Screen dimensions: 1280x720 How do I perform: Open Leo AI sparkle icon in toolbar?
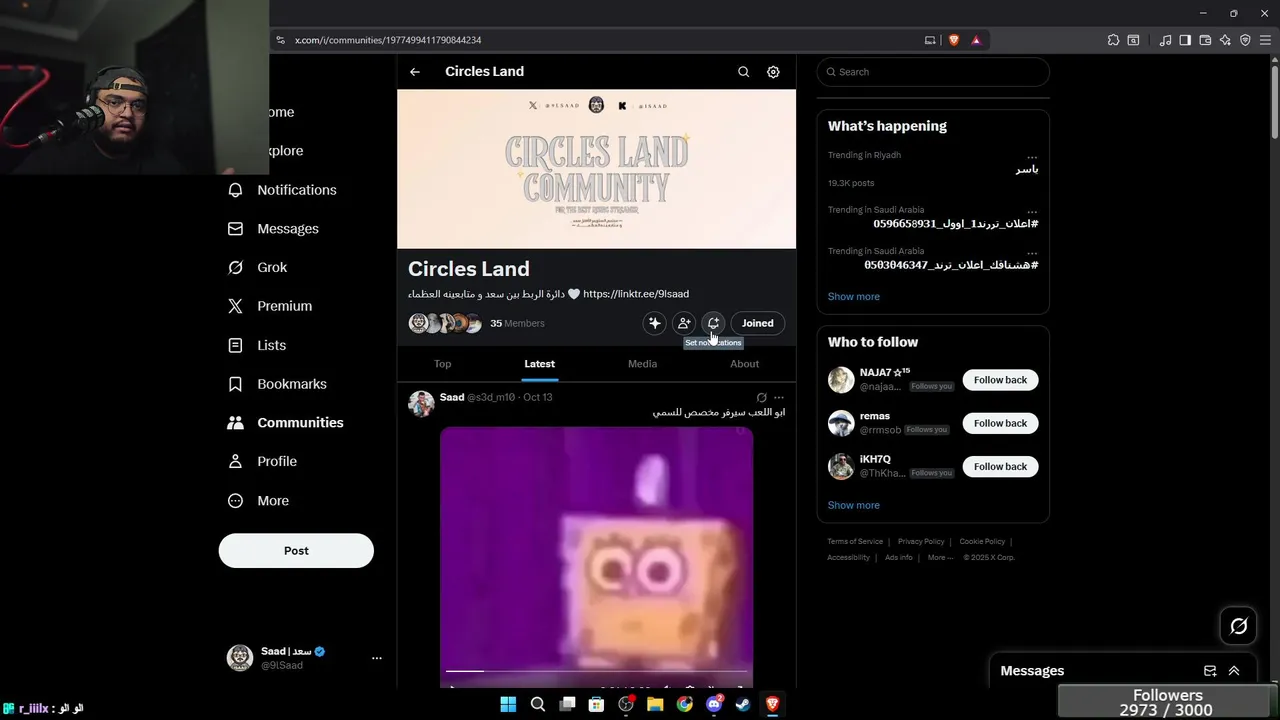click(x=1225, y=40)
